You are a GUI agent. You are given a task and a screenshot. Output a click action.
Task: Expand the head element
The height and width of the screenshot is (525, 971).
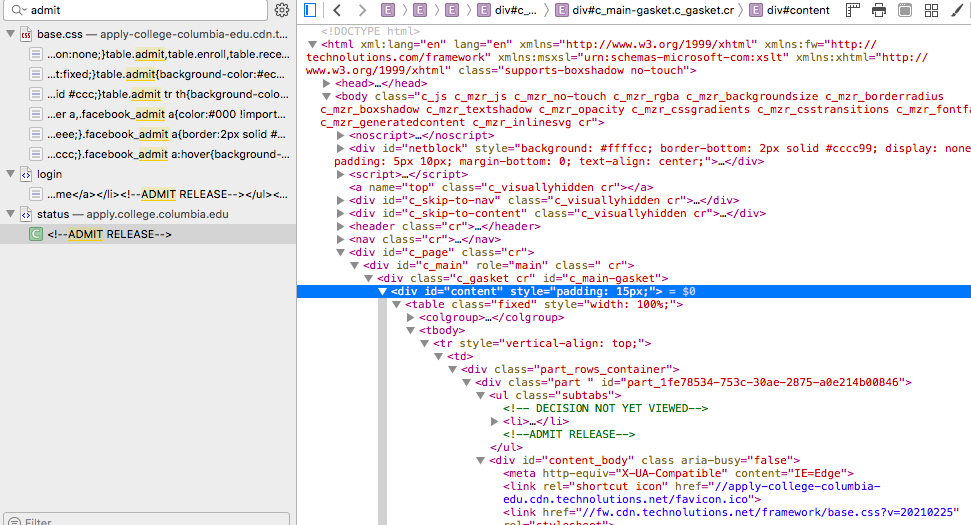pos(326,83)
